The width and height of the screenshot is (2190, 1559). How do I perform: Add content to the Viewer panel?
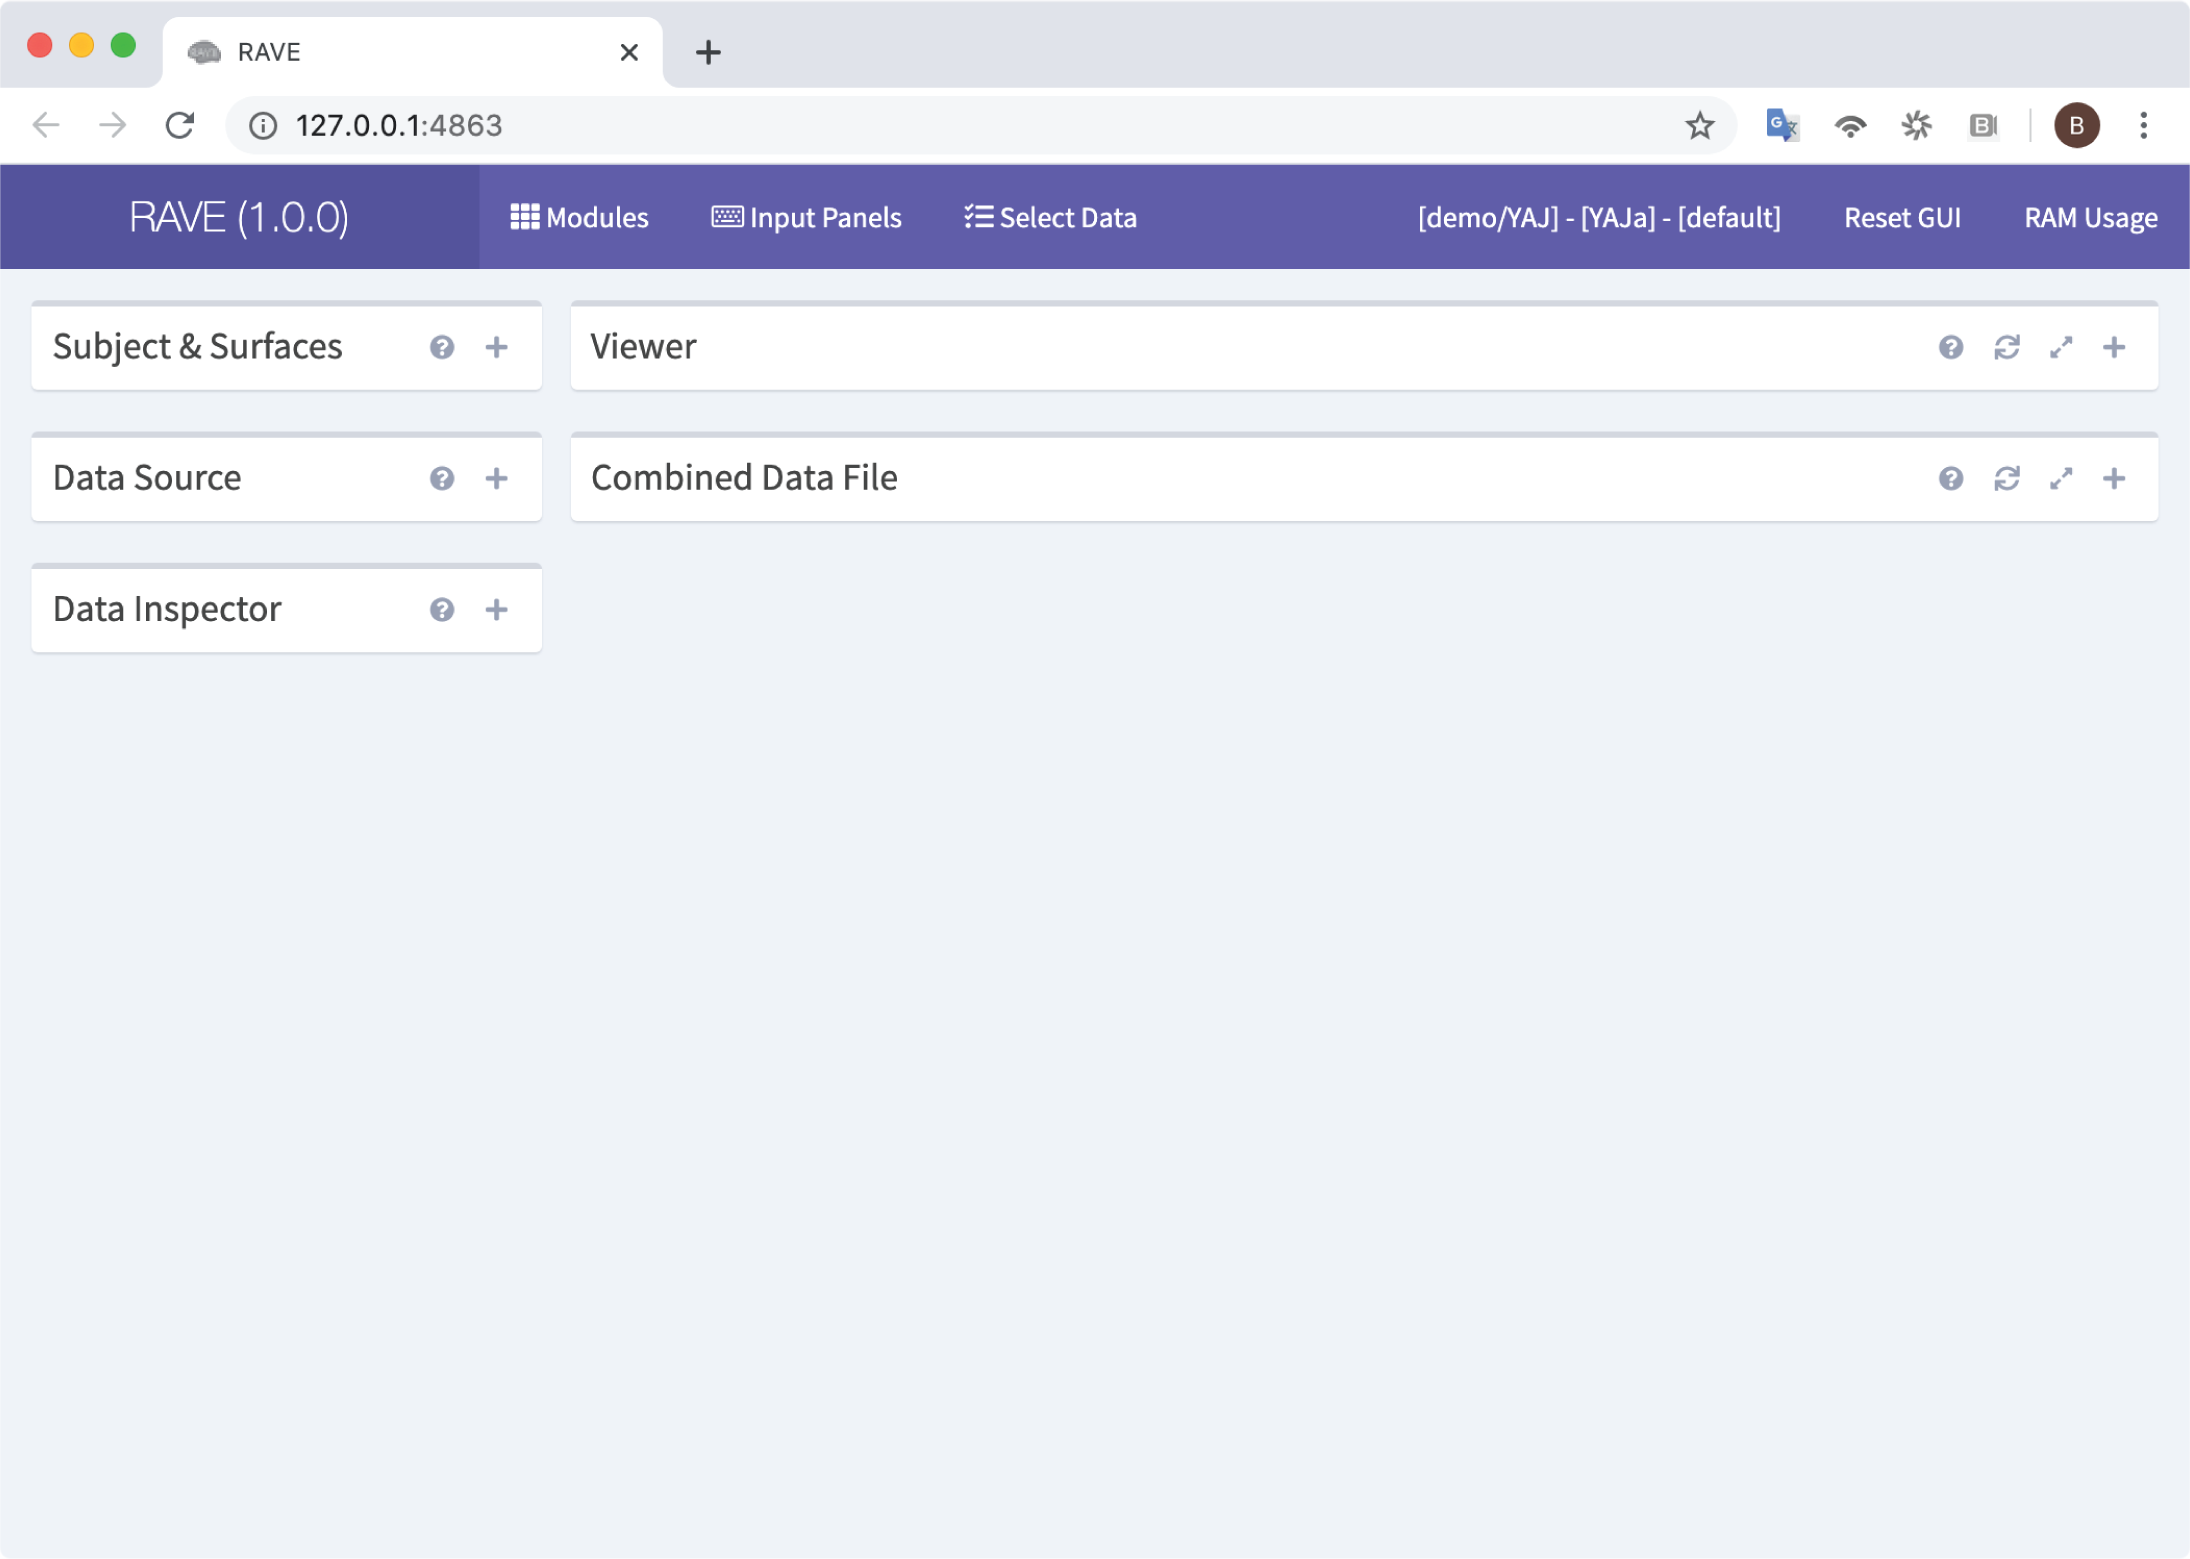pyautogui.click(x=2114, y=347)
